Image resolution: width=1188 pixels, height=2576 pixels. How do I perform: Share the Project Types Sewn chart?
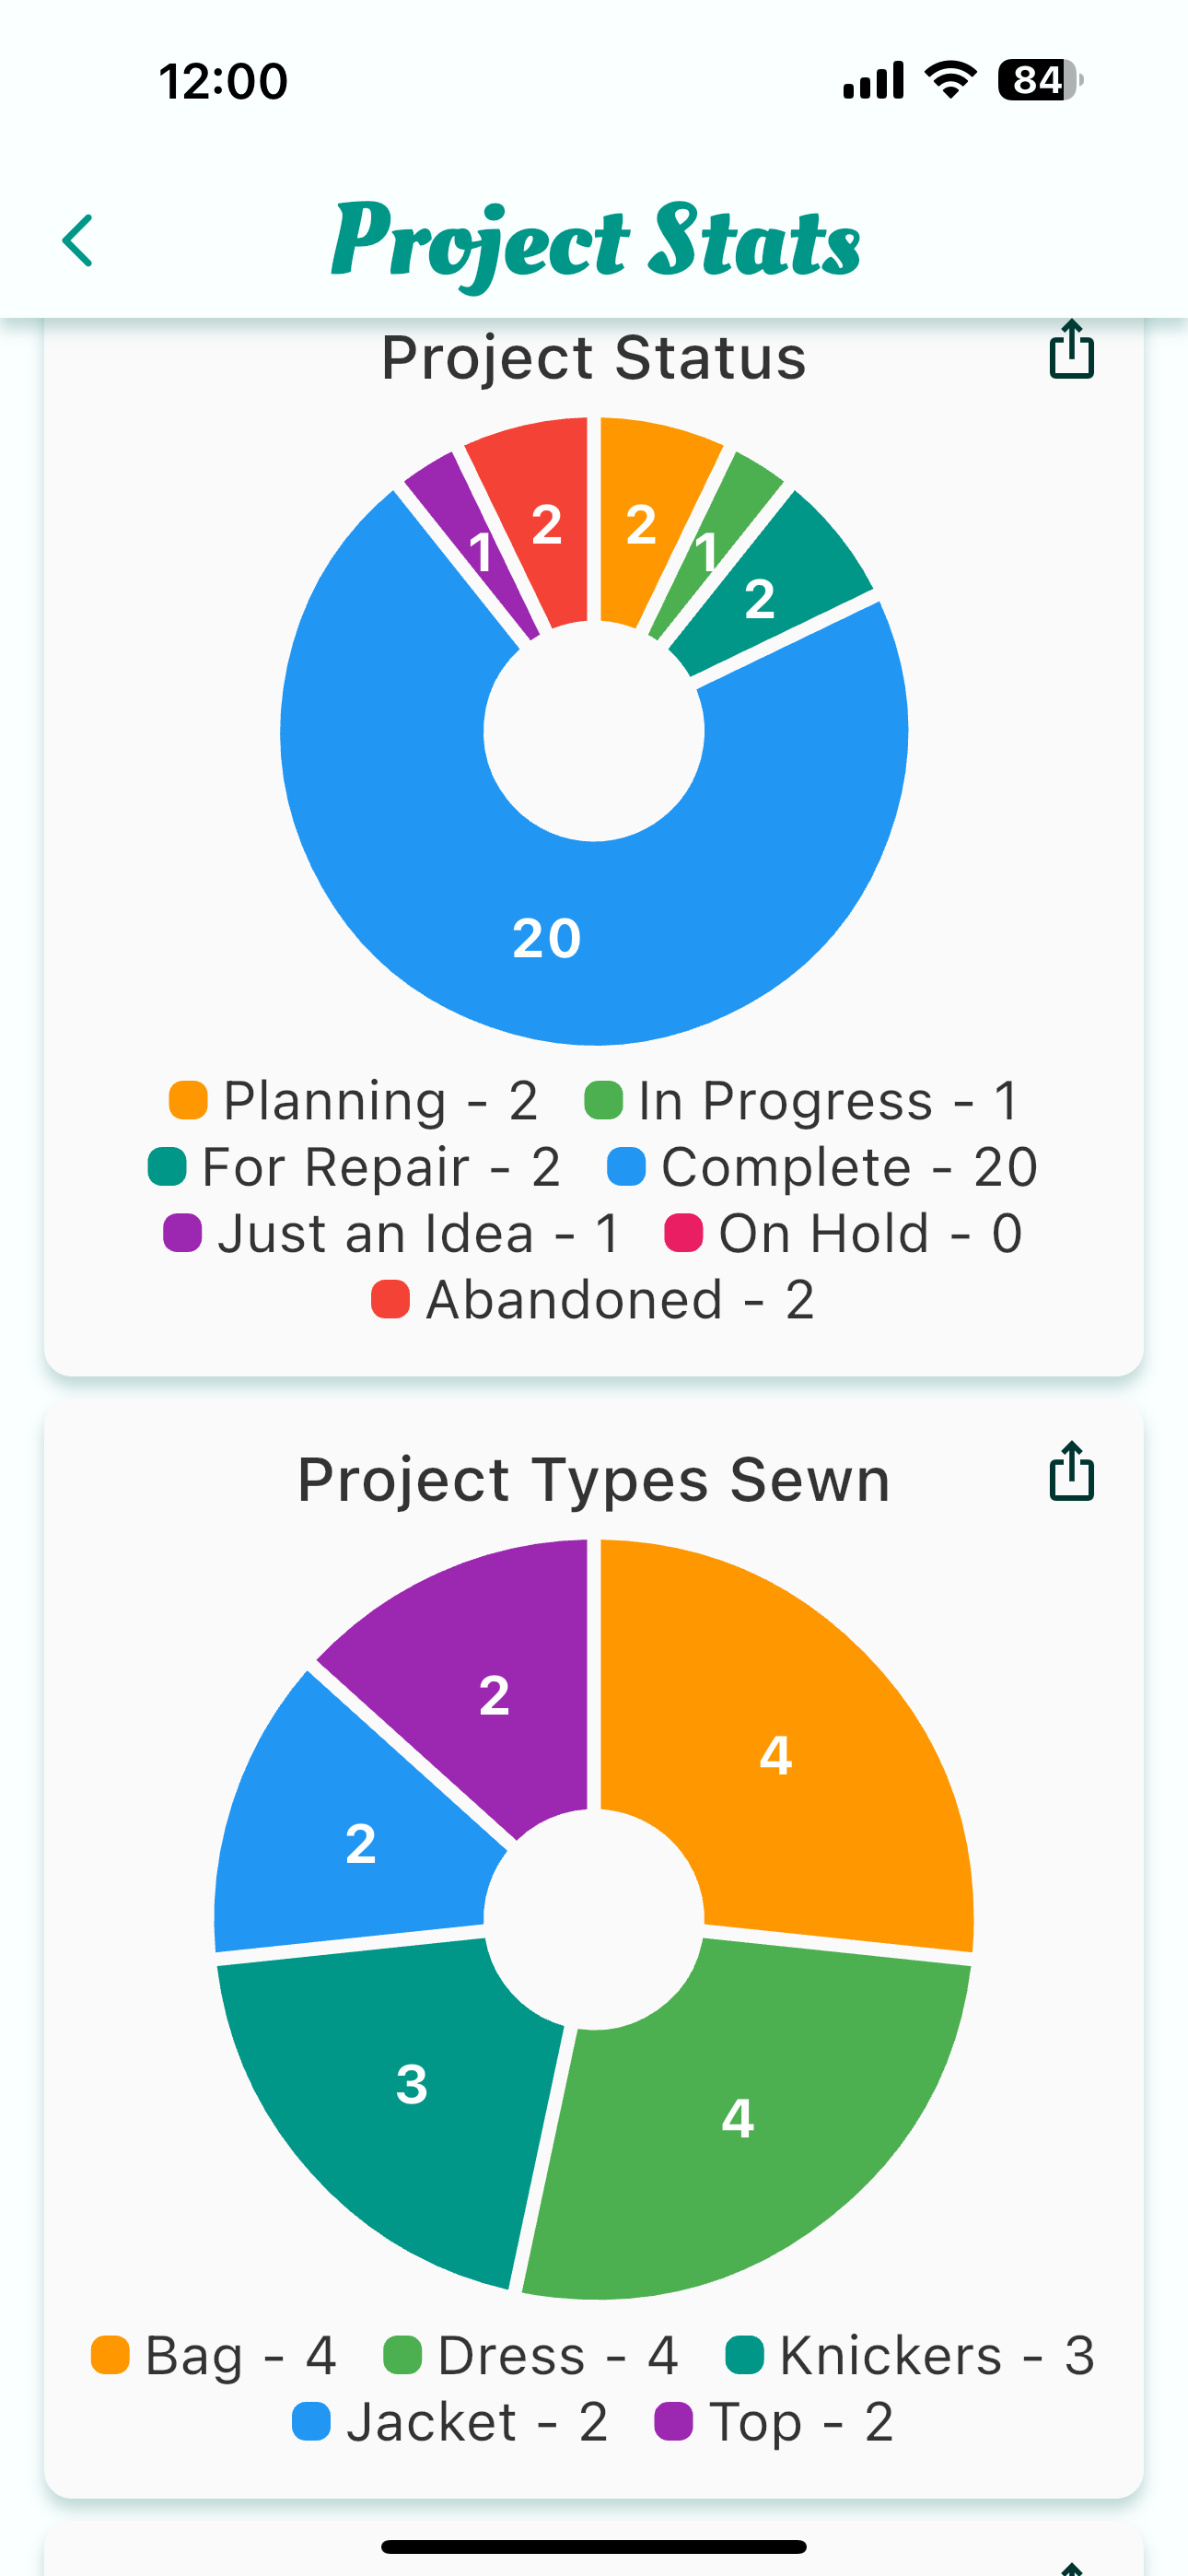click(x=1071, y=1471)
